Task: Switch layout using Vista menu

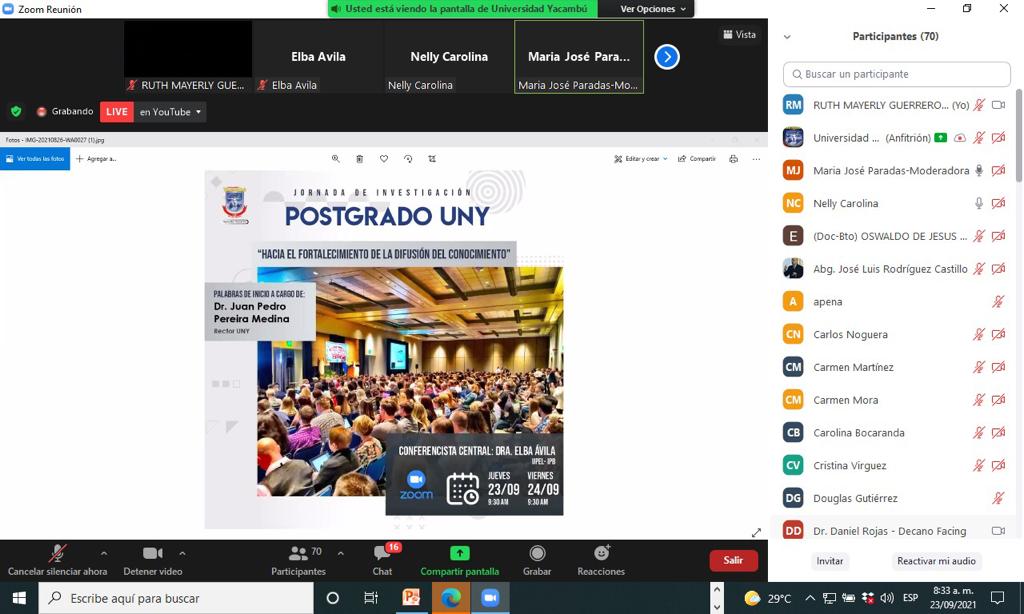Action: pos(739,34)
